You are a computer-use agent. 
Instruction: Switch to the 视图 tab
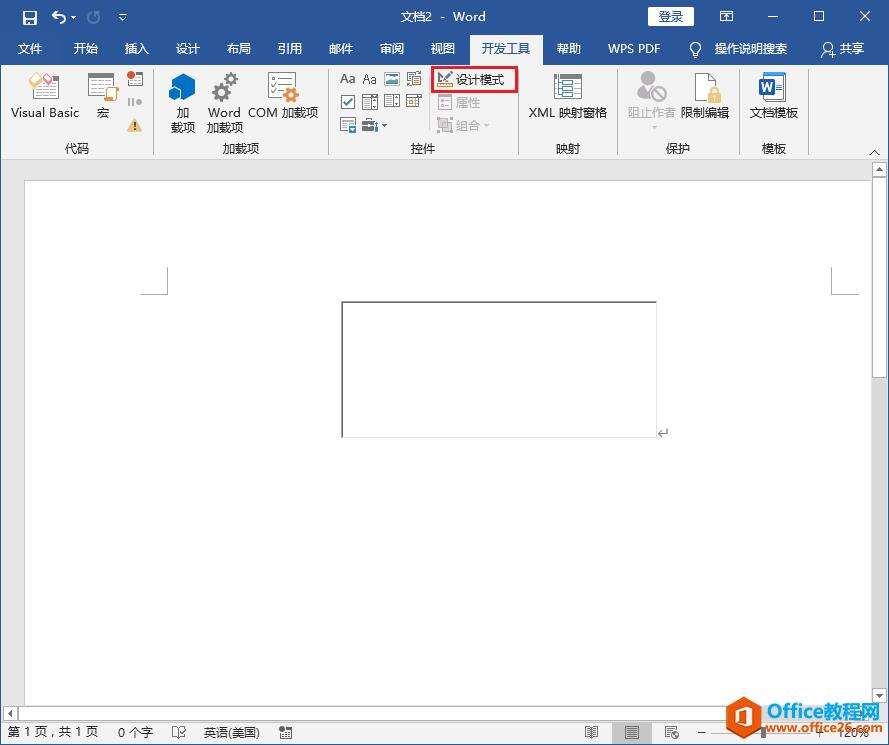[442, 49]
